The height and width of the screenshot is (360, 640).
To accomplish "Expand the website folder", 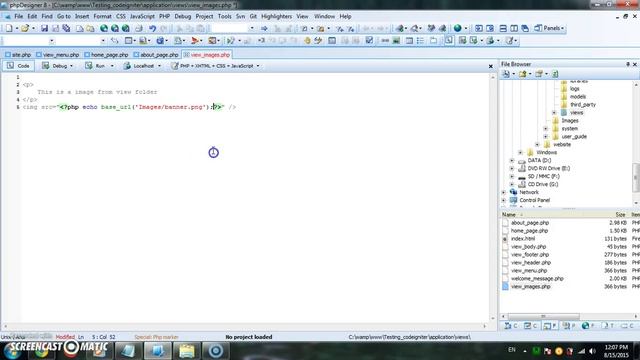I will (x=537, y=144).
